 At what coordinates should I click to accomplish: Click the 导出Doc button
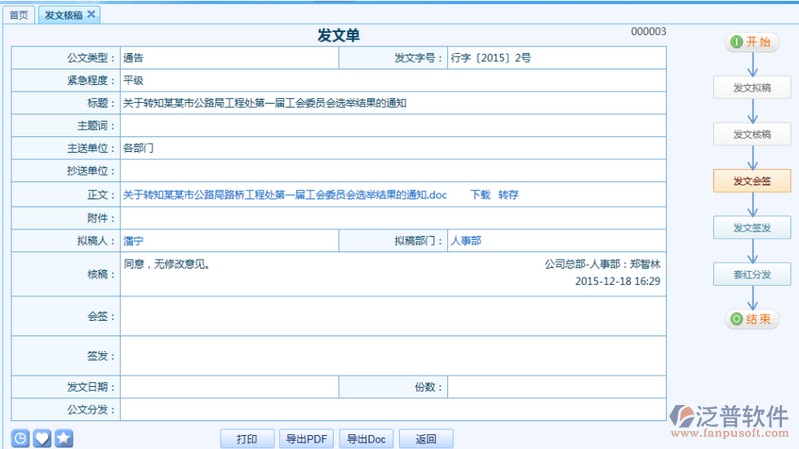tap(367, 439)
